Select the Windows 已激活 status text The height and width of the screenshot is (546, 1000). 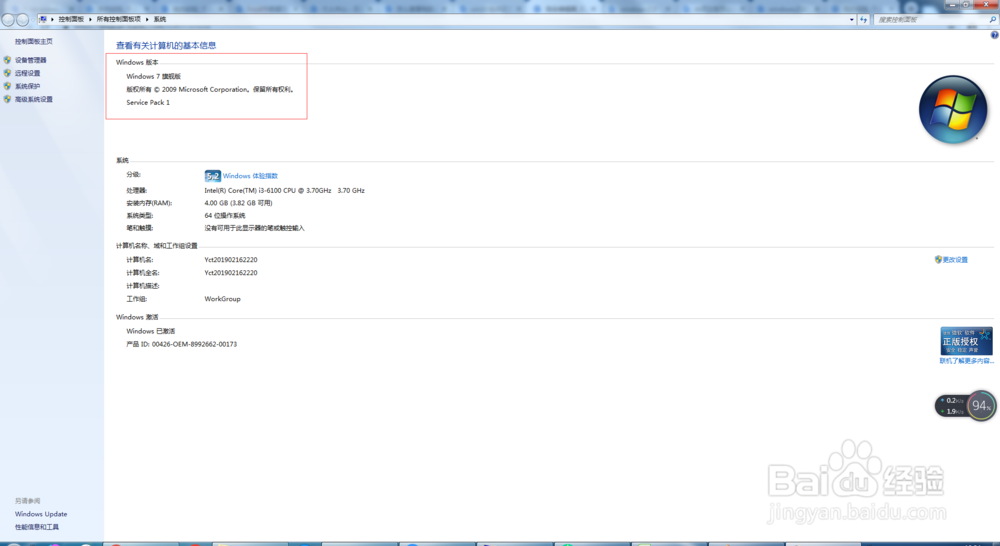pos(151,331)
